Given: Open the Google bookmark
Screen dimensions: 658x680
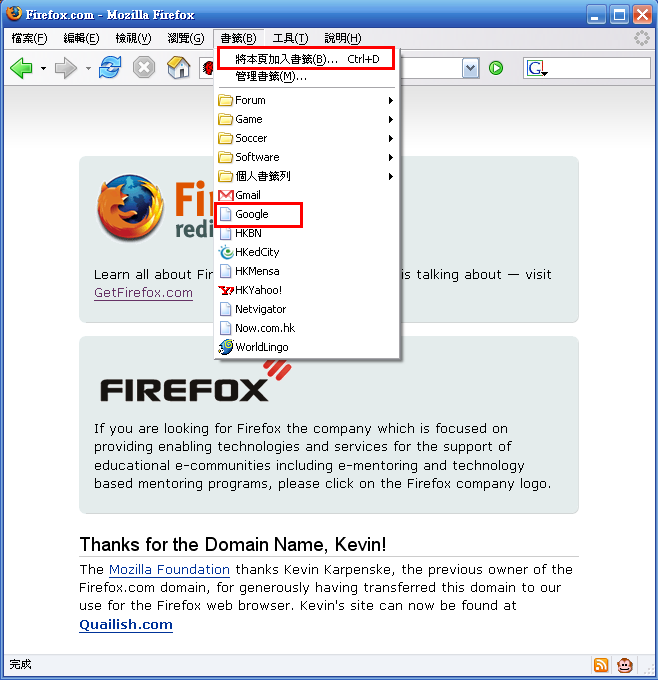Looking at the screenshot, I should 307,214.
